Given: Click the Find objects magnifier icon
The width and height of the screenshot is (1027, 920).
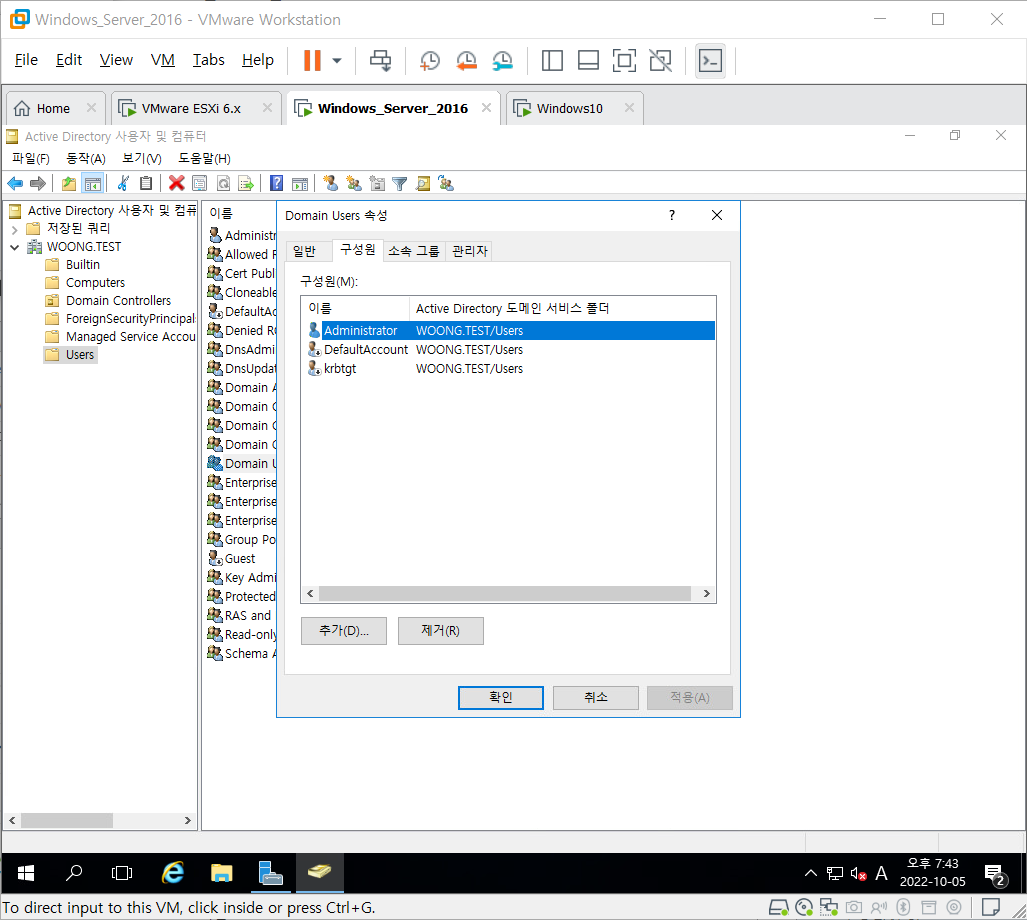Looking at the screenshot, I should click(423, 184).
